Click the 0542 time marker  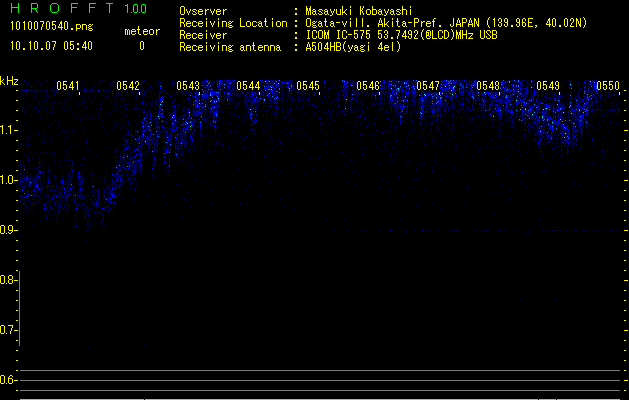128,86
